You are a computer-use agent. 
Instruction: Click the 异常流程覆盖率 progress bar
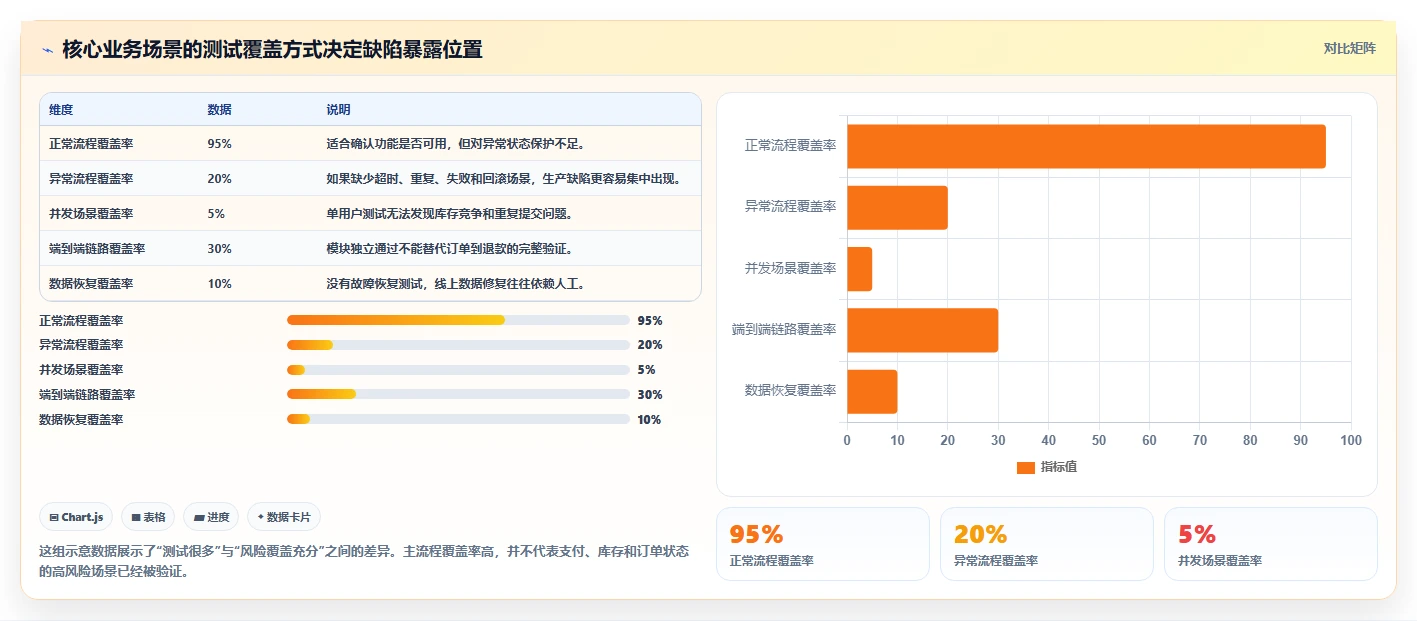pyautogui.click(x=458, y=345)
